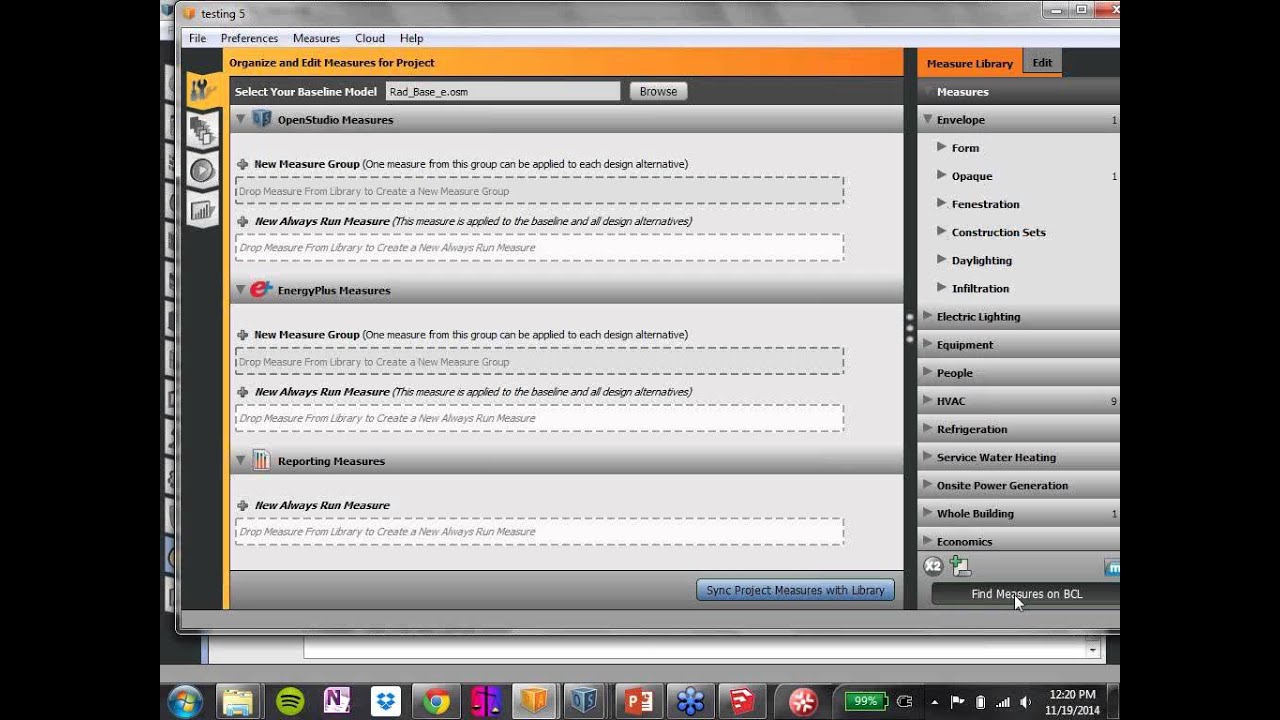
Task: Open the Windows Start menu
Action: pos(186,701)
